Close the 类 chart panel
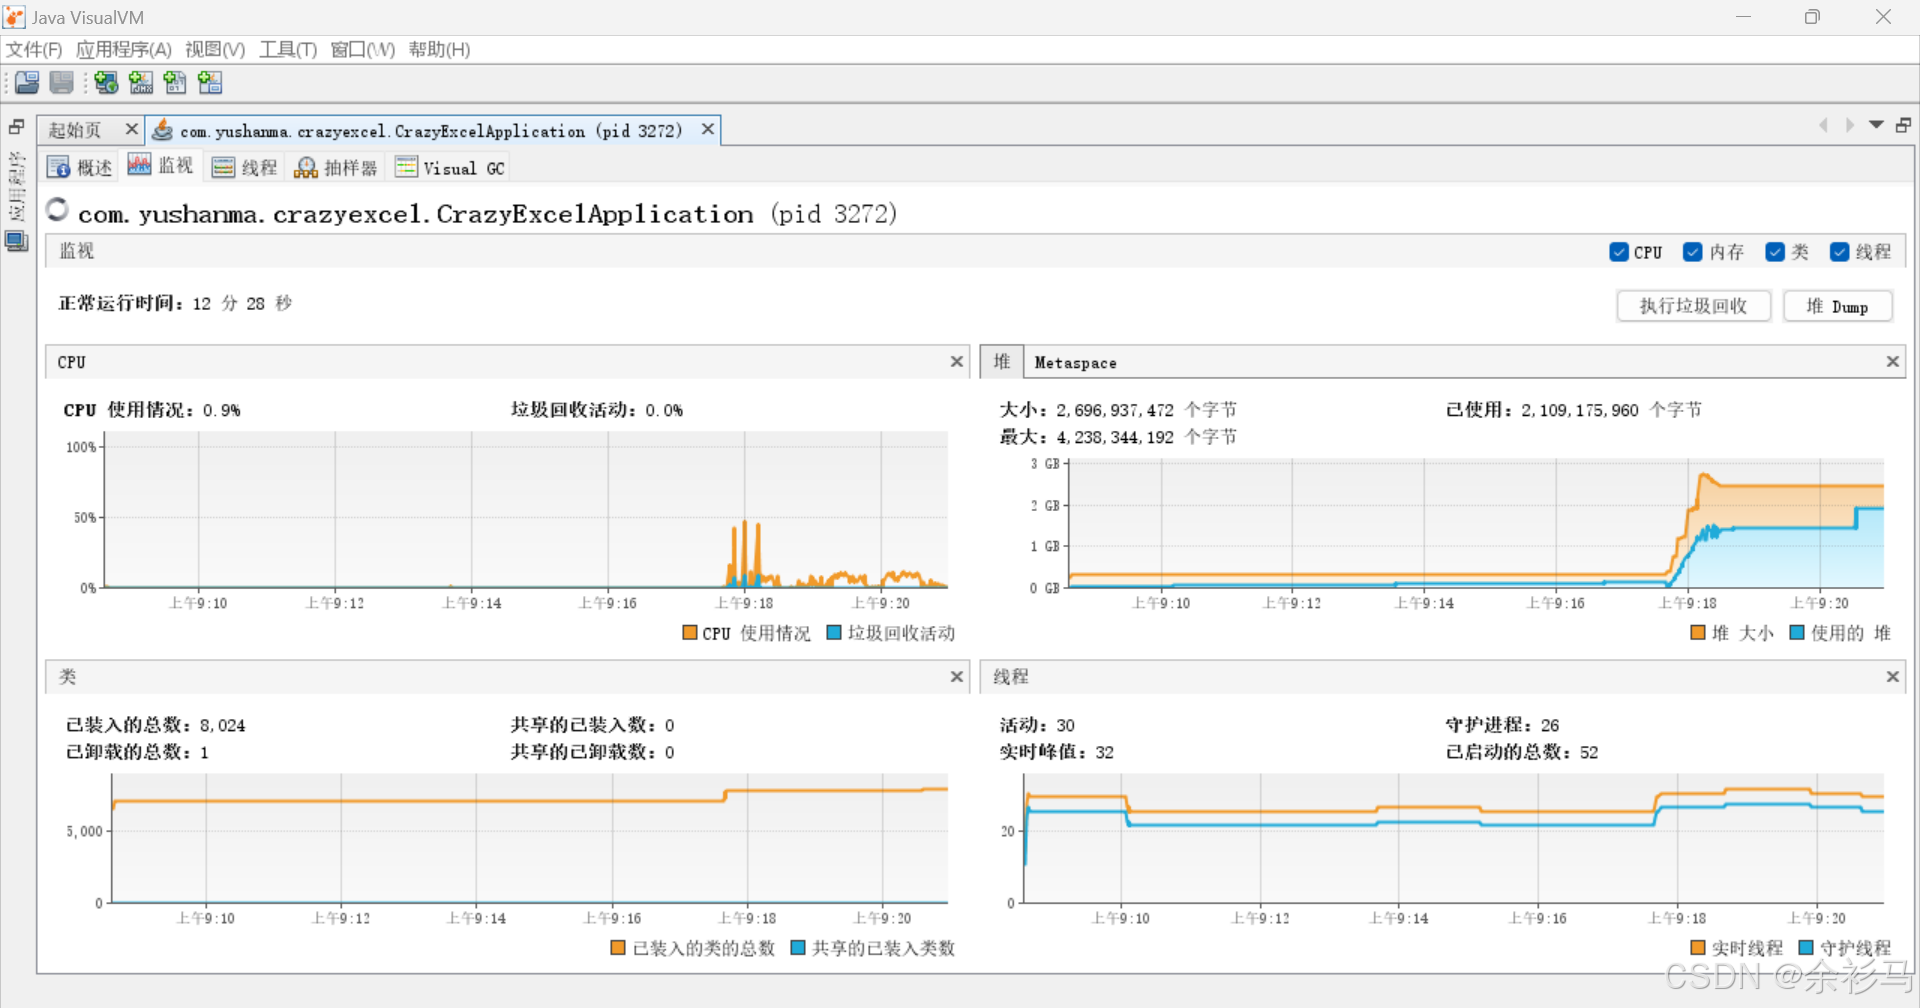The image size is (1920, 1008). (x=957, y=677)
